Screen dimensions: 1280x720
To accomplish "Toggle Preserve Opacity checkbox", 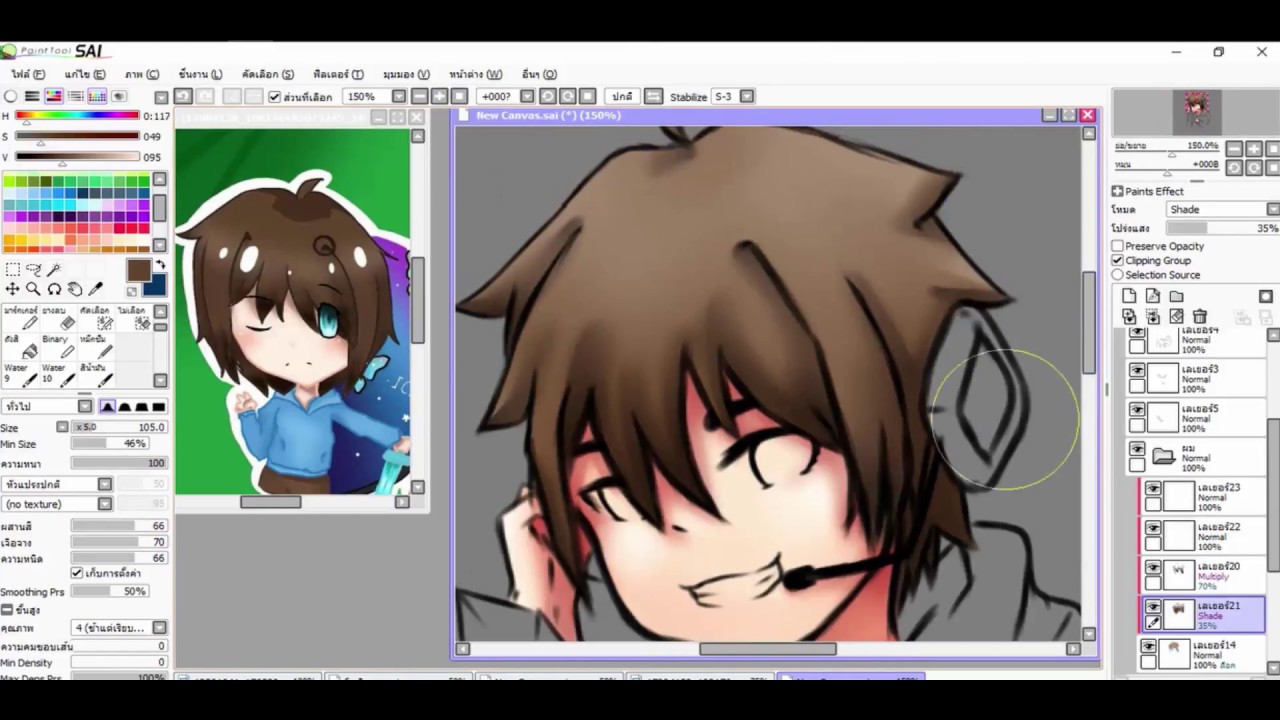I will (1118, 246).
